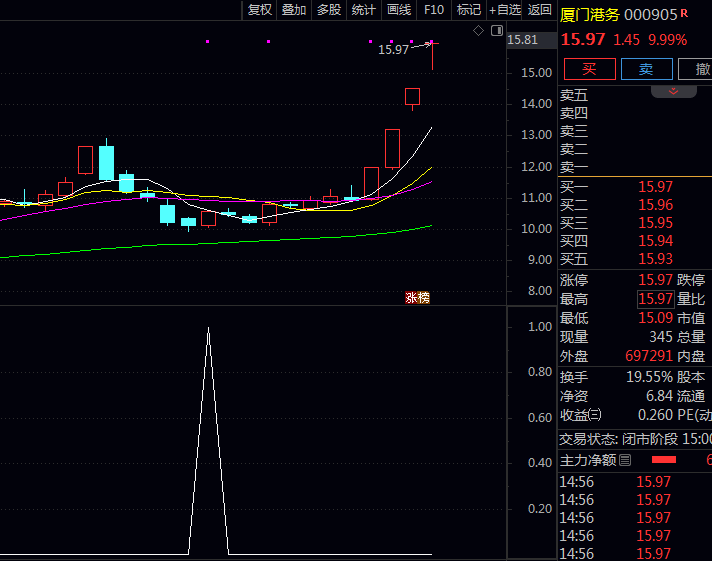Click the R margin-trading marker

click(684, 14)
